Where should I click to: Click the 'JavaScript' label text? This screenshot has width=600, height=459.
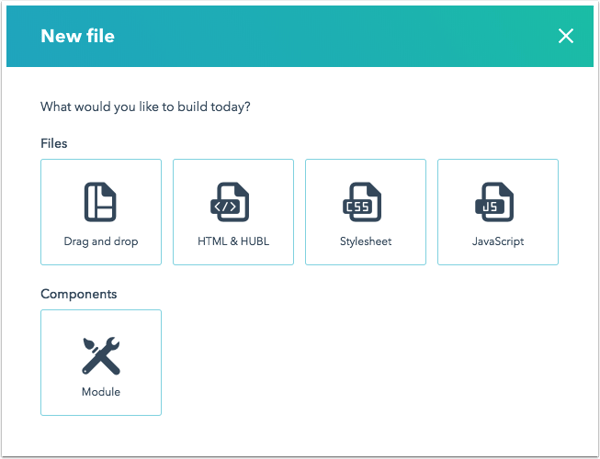(x=498, y=241)
